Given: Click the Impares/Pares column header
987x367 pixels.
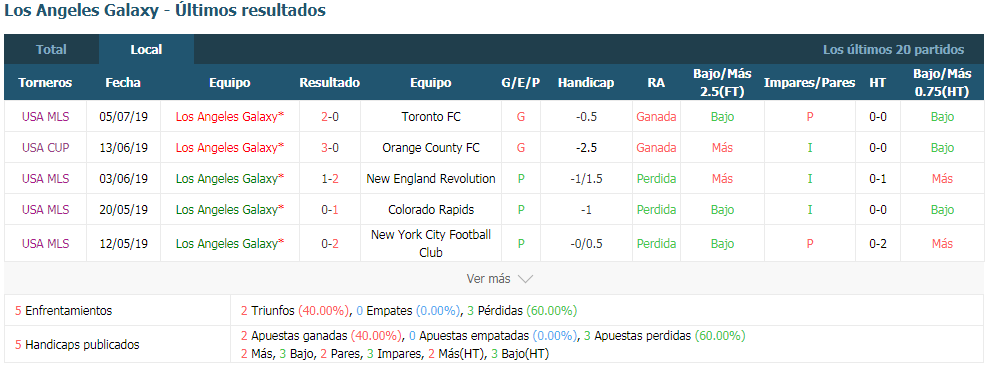Looking at the screenshot, I should [x=809, y=82].
